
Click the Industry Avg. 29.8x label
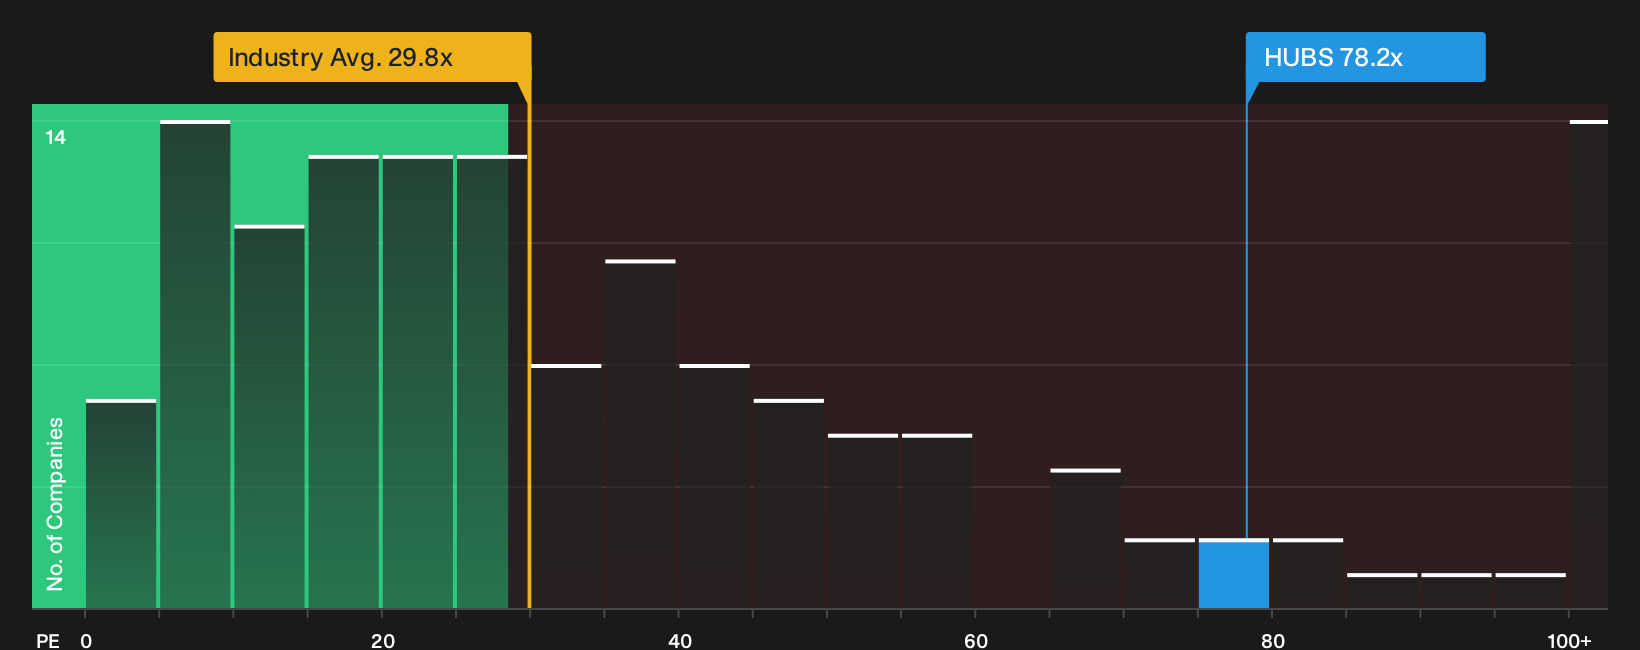click(x=372, y=57)
